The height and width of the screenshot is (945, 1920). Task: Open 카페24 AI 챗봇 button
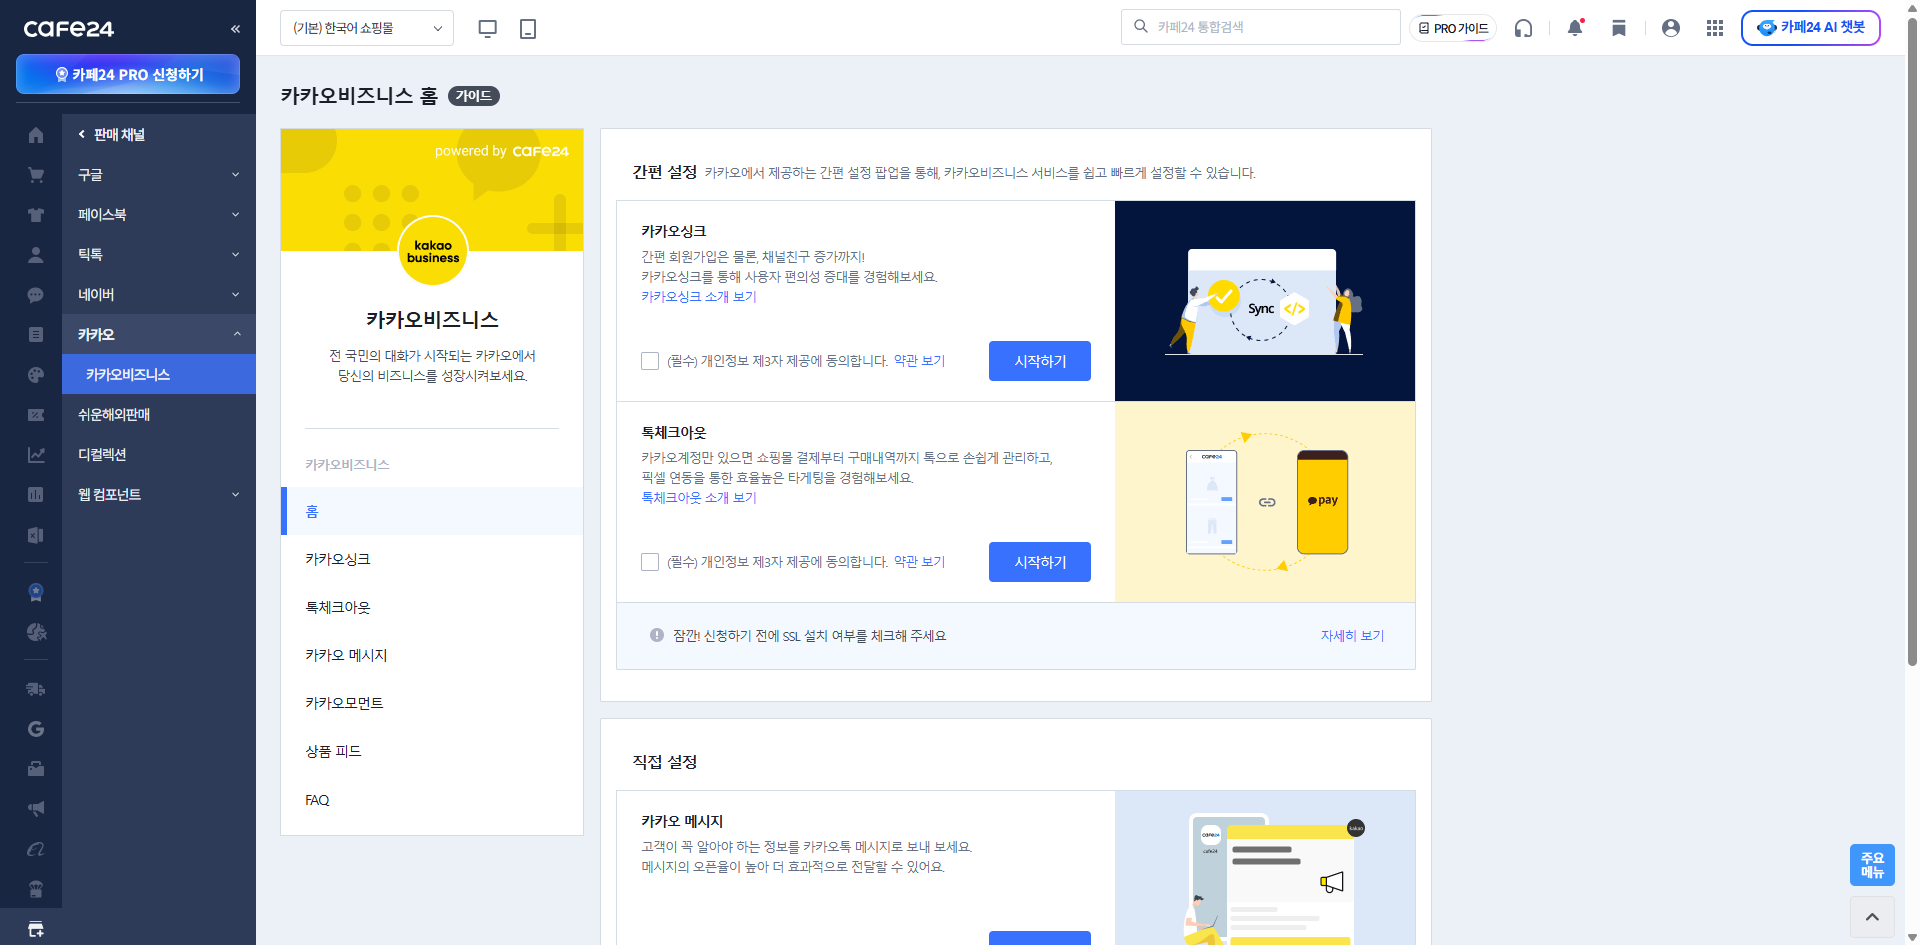click(1811, 28)
